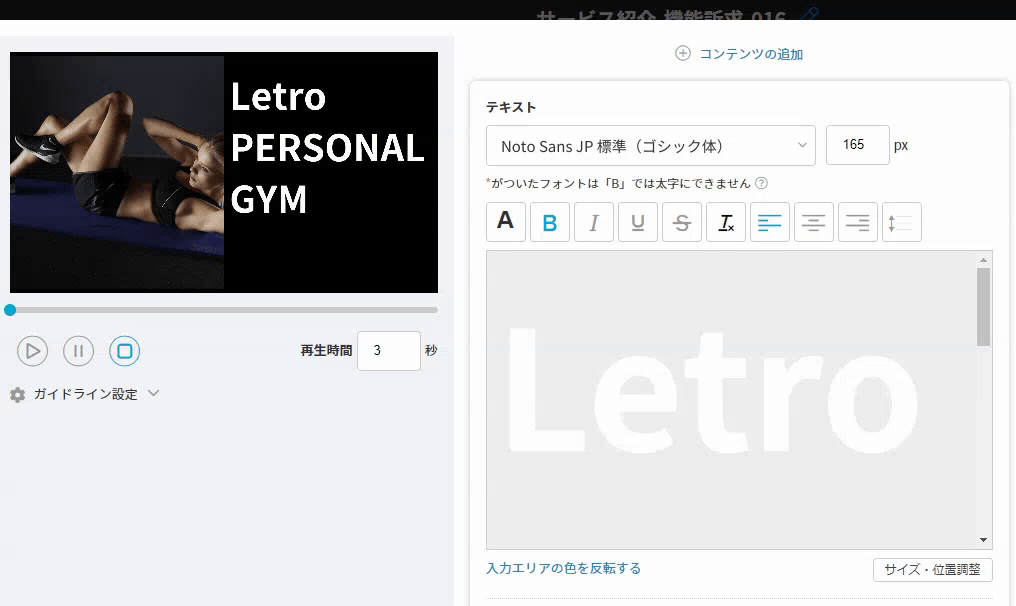The width and height of the screenshot is (1016, 606).
Task: Toggle underline formatting
Action: pyautogui.click(x=638, y=222)
